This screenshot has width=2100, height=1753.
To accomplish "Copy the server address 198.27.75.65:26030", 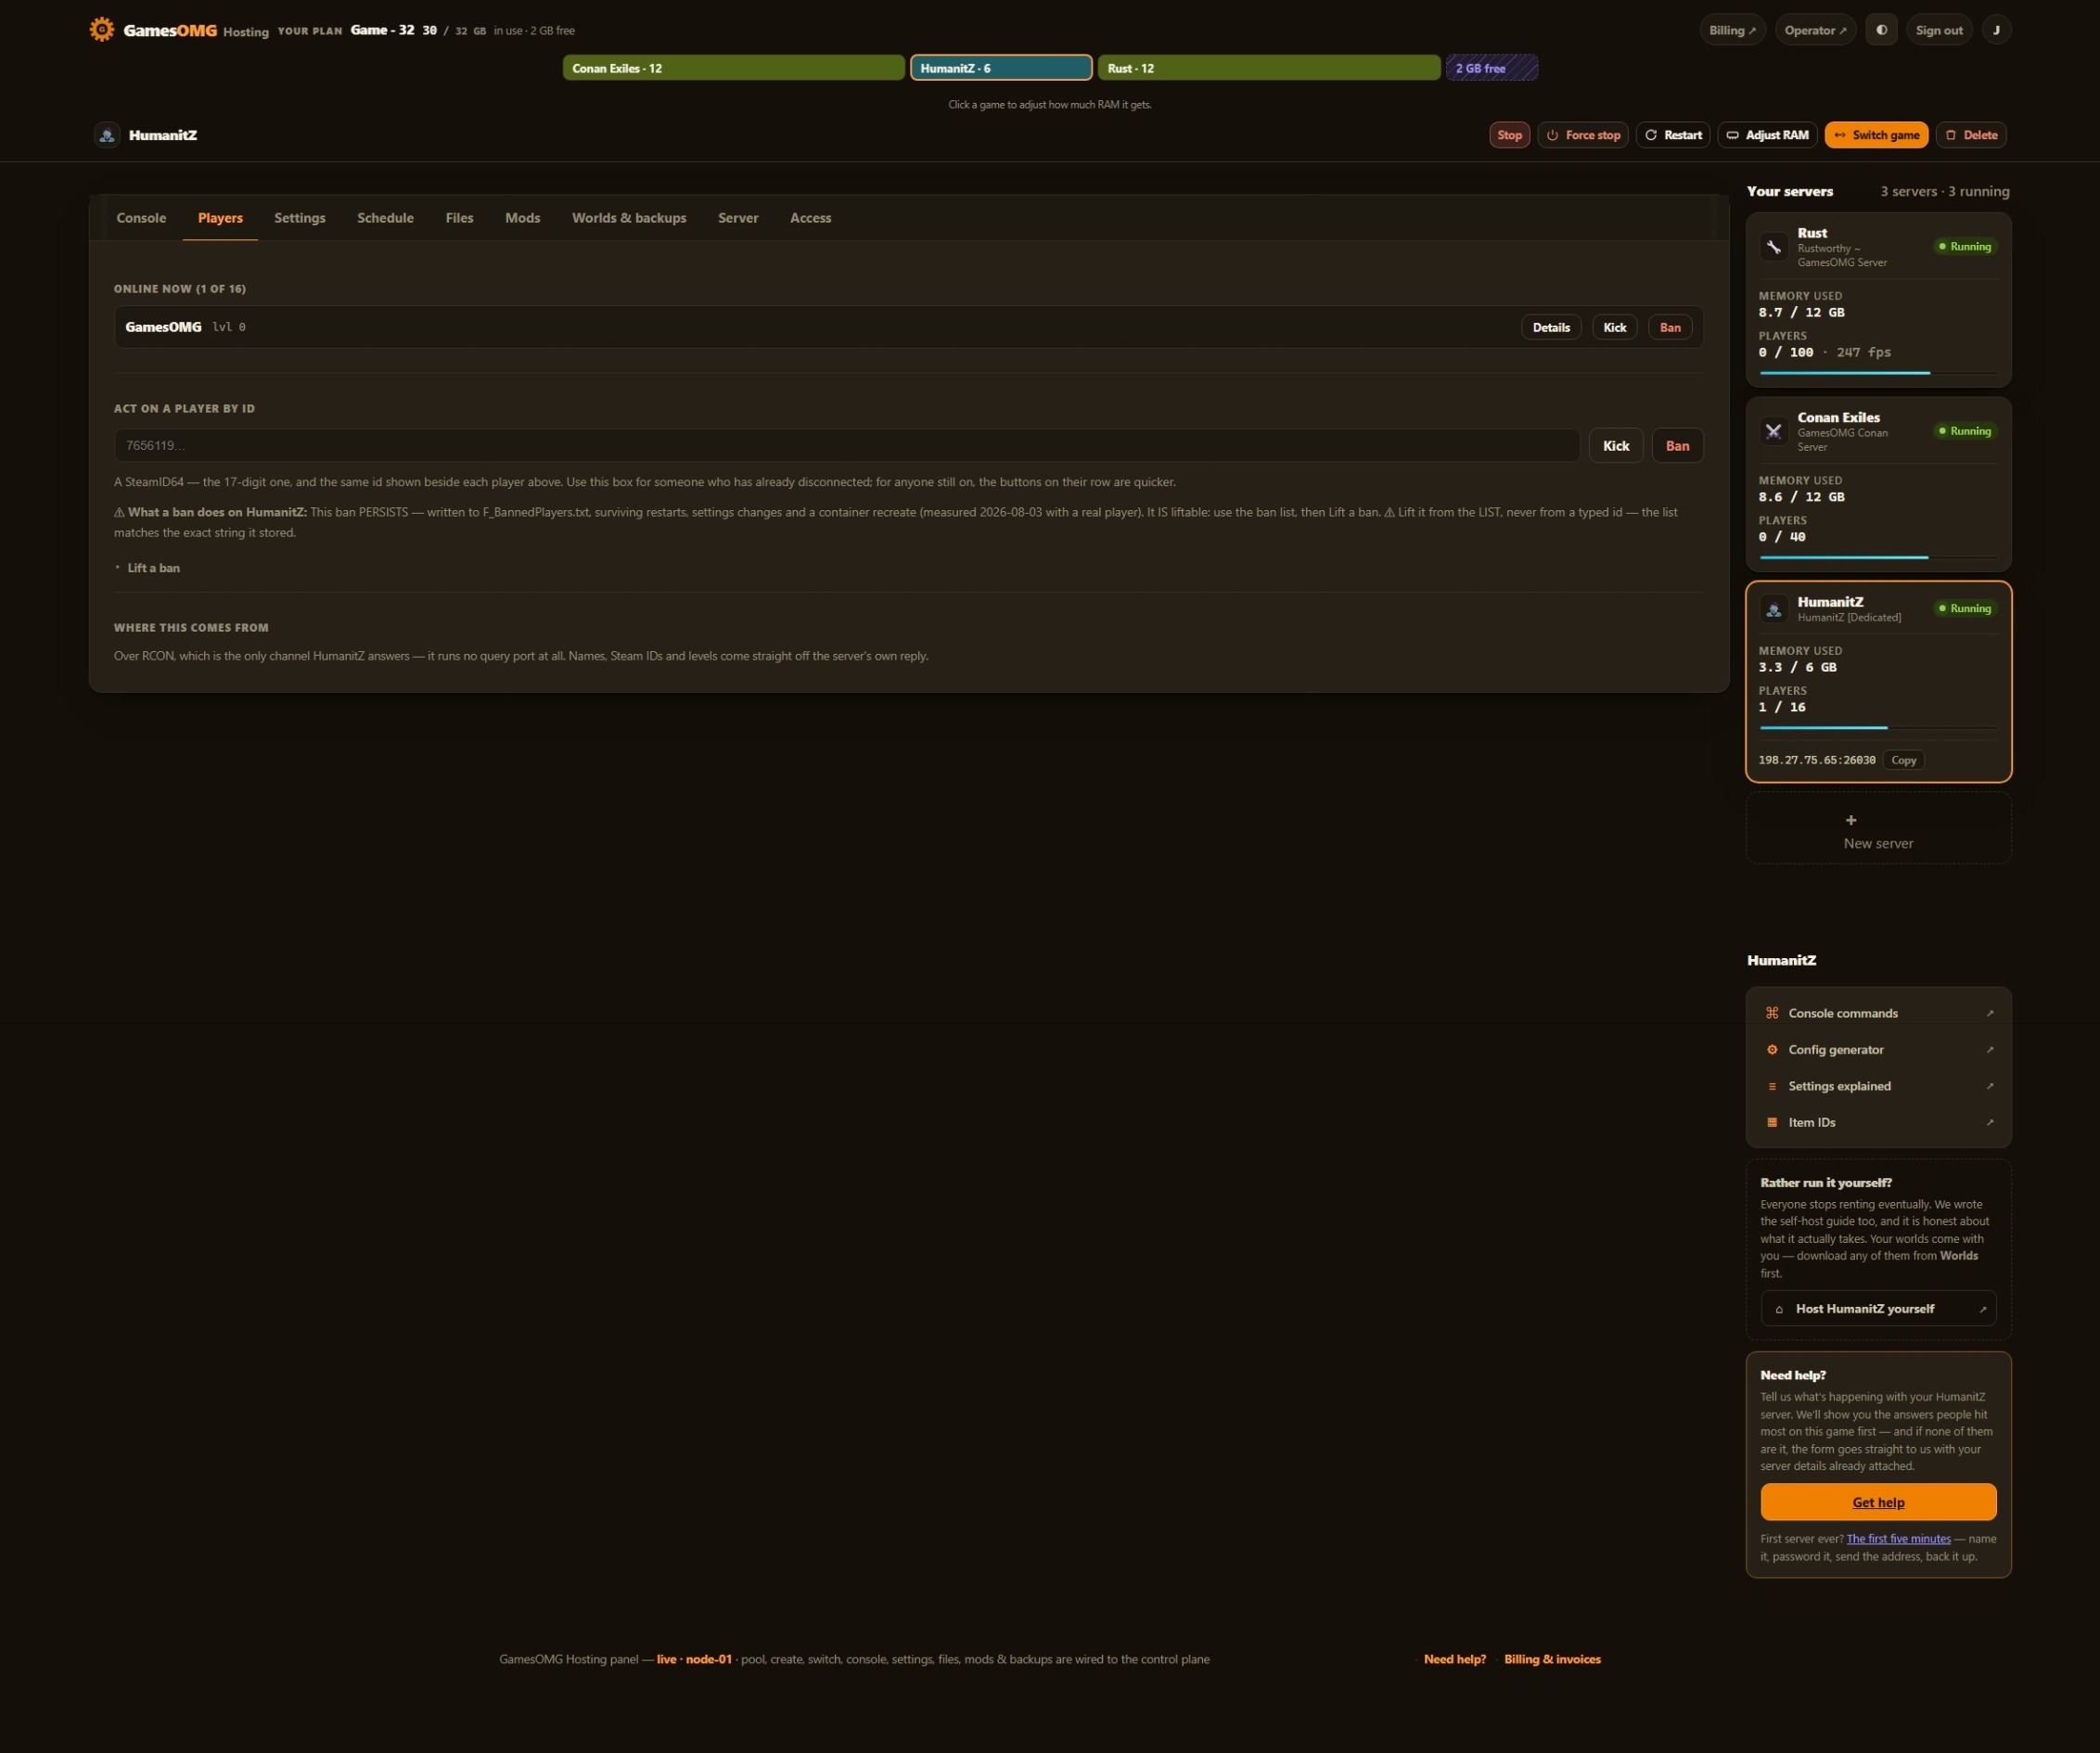I will tap(1903, 760).
